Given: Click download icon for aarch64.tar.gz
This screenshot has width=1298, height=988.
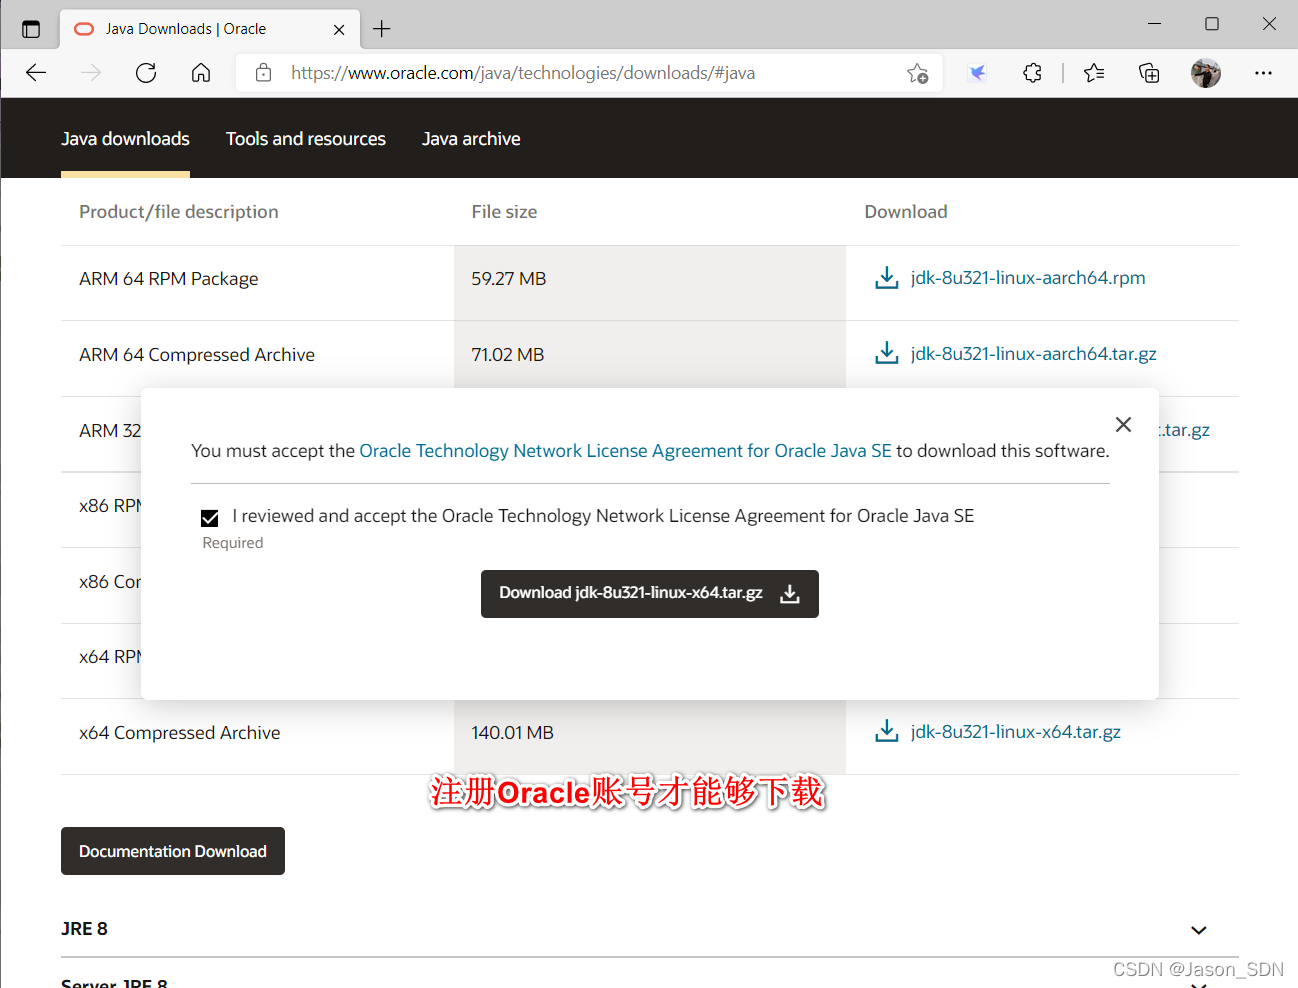Looking at the screenshot, I should click(x=887, y=353).
